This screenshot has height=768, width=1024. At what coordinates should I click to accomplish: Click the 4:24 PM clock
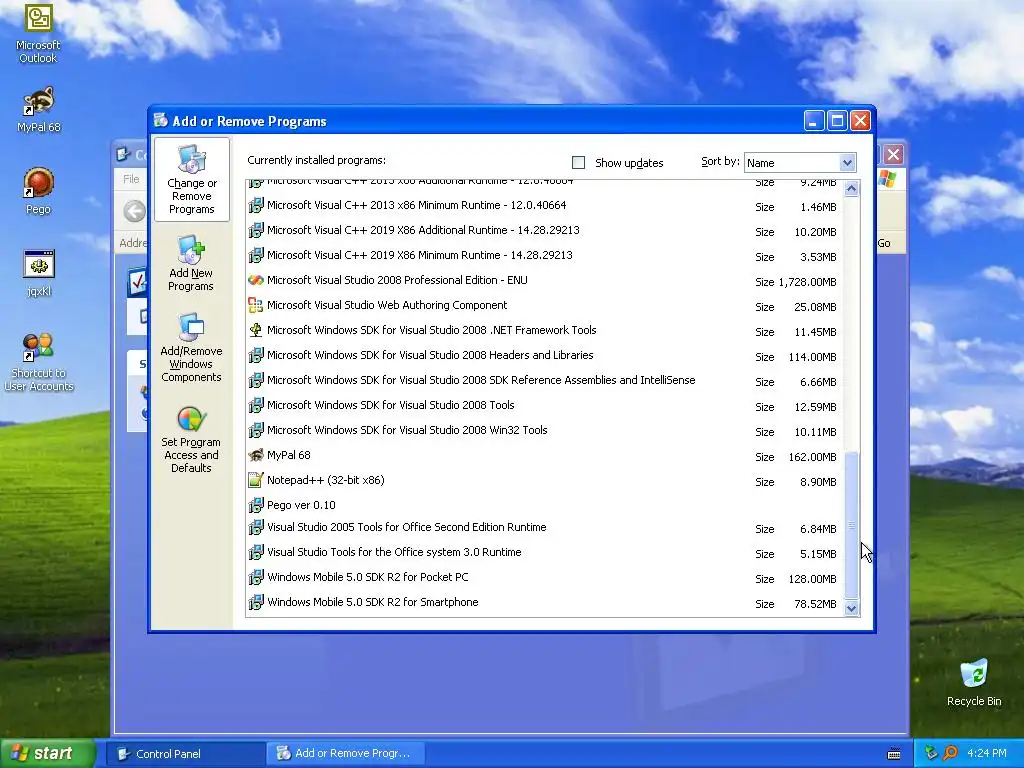(987, 753)
